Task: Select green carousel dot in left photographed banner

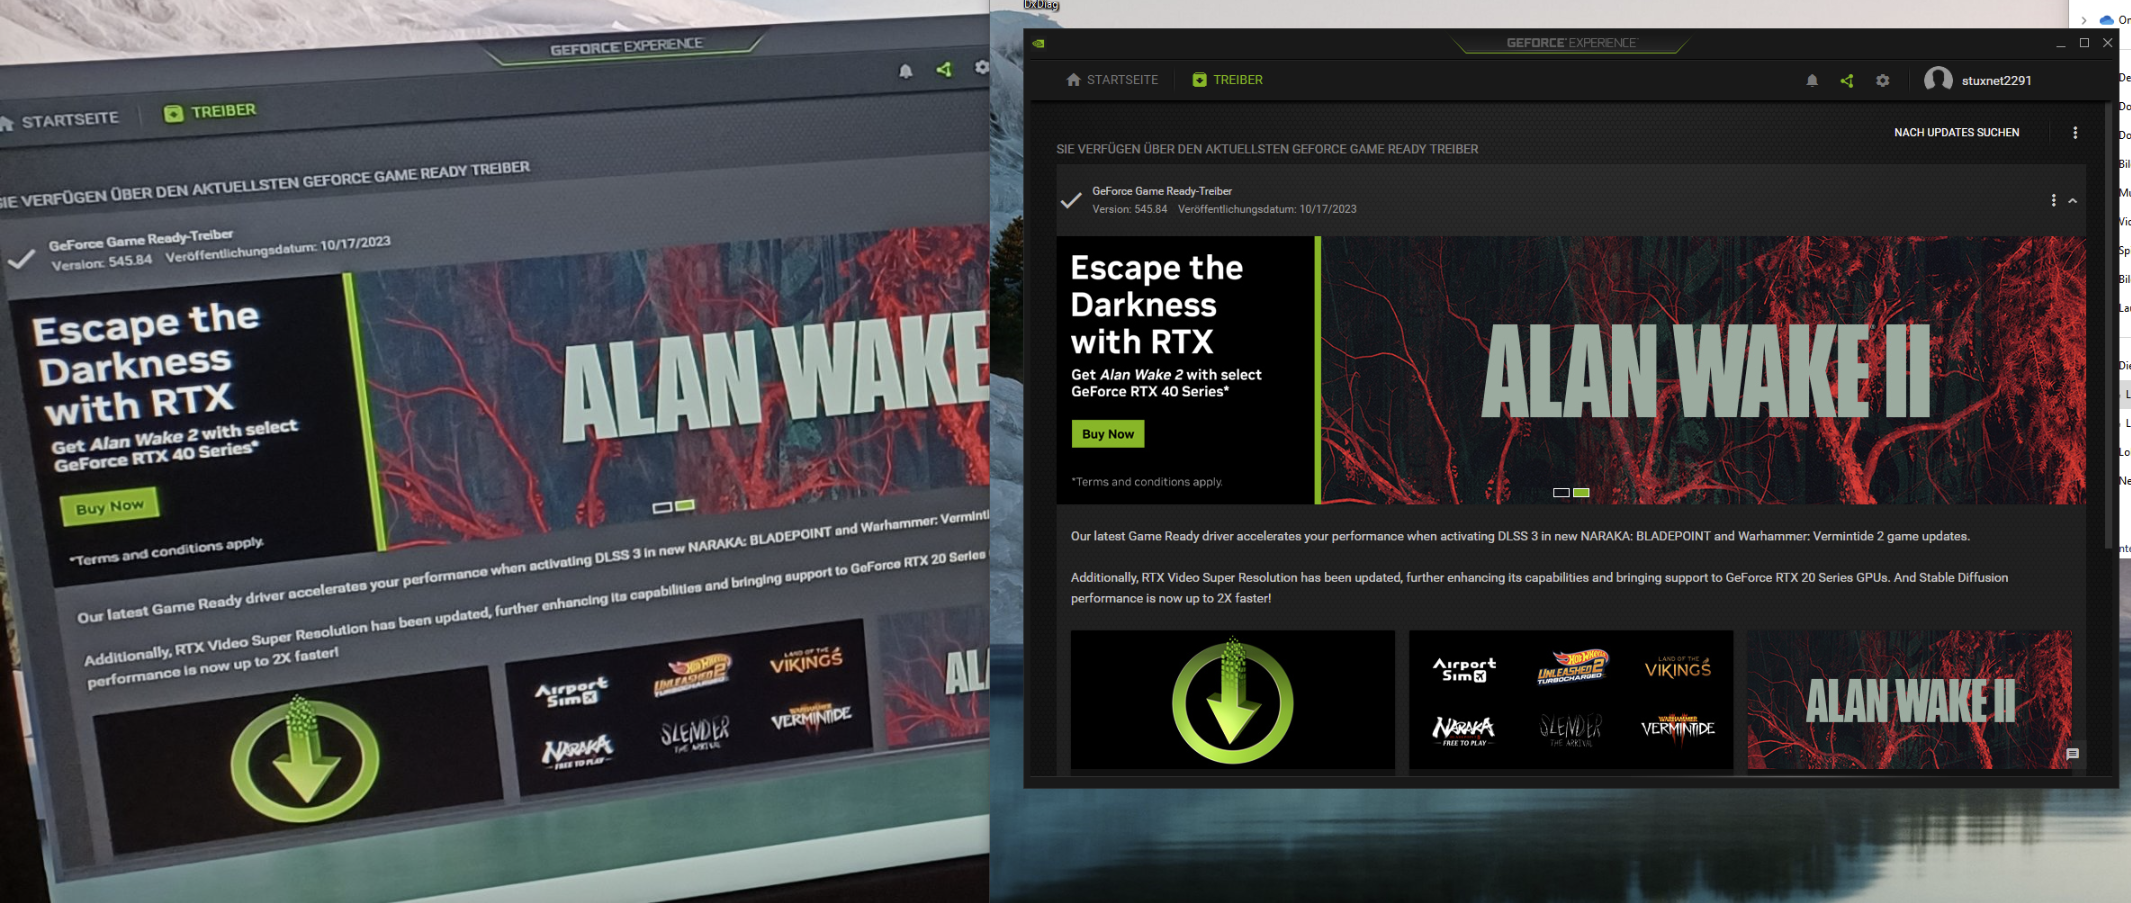Action: click(x=685, y=504)
